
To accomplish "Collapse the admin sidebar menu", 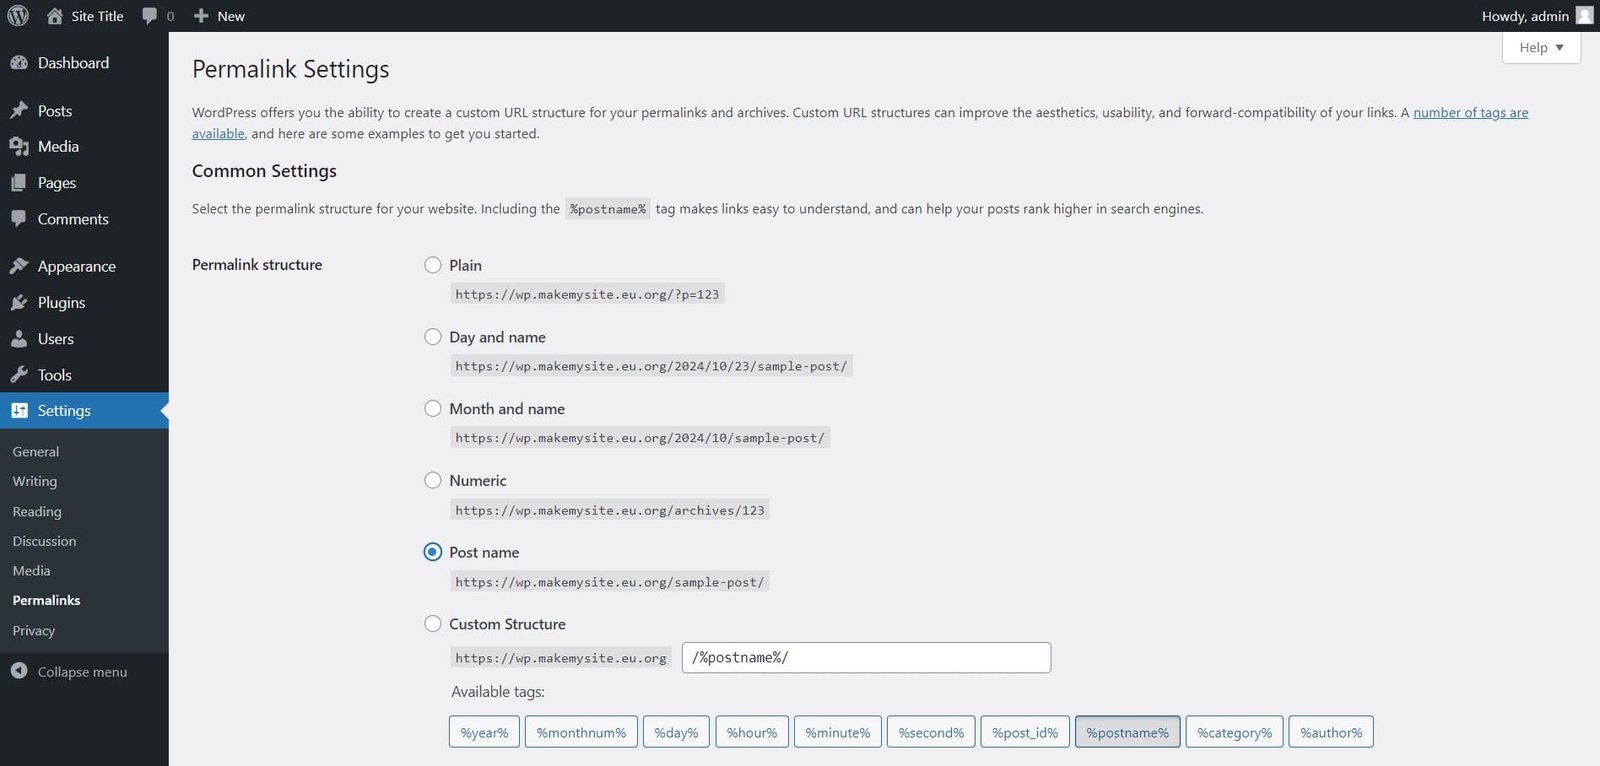I will point(80,671).
